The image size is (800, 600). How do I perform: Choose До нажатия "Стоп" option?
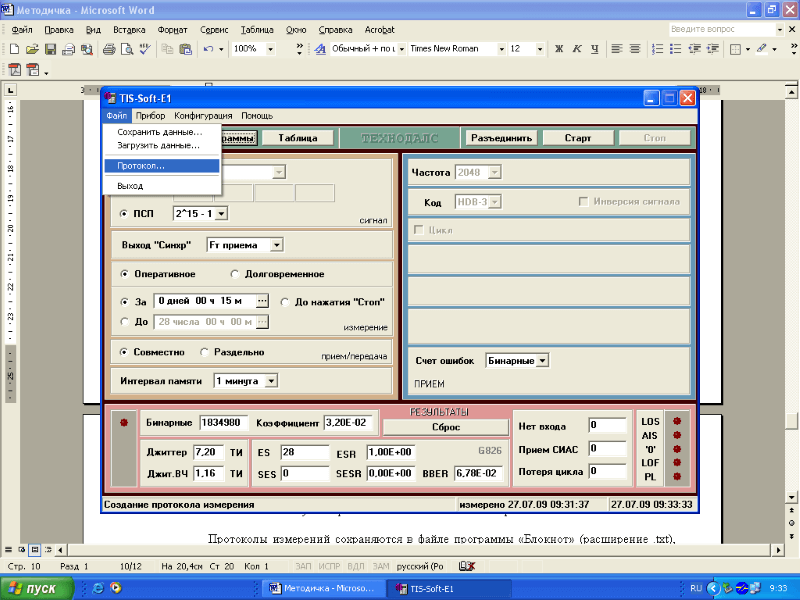click(x=285, y=302)
